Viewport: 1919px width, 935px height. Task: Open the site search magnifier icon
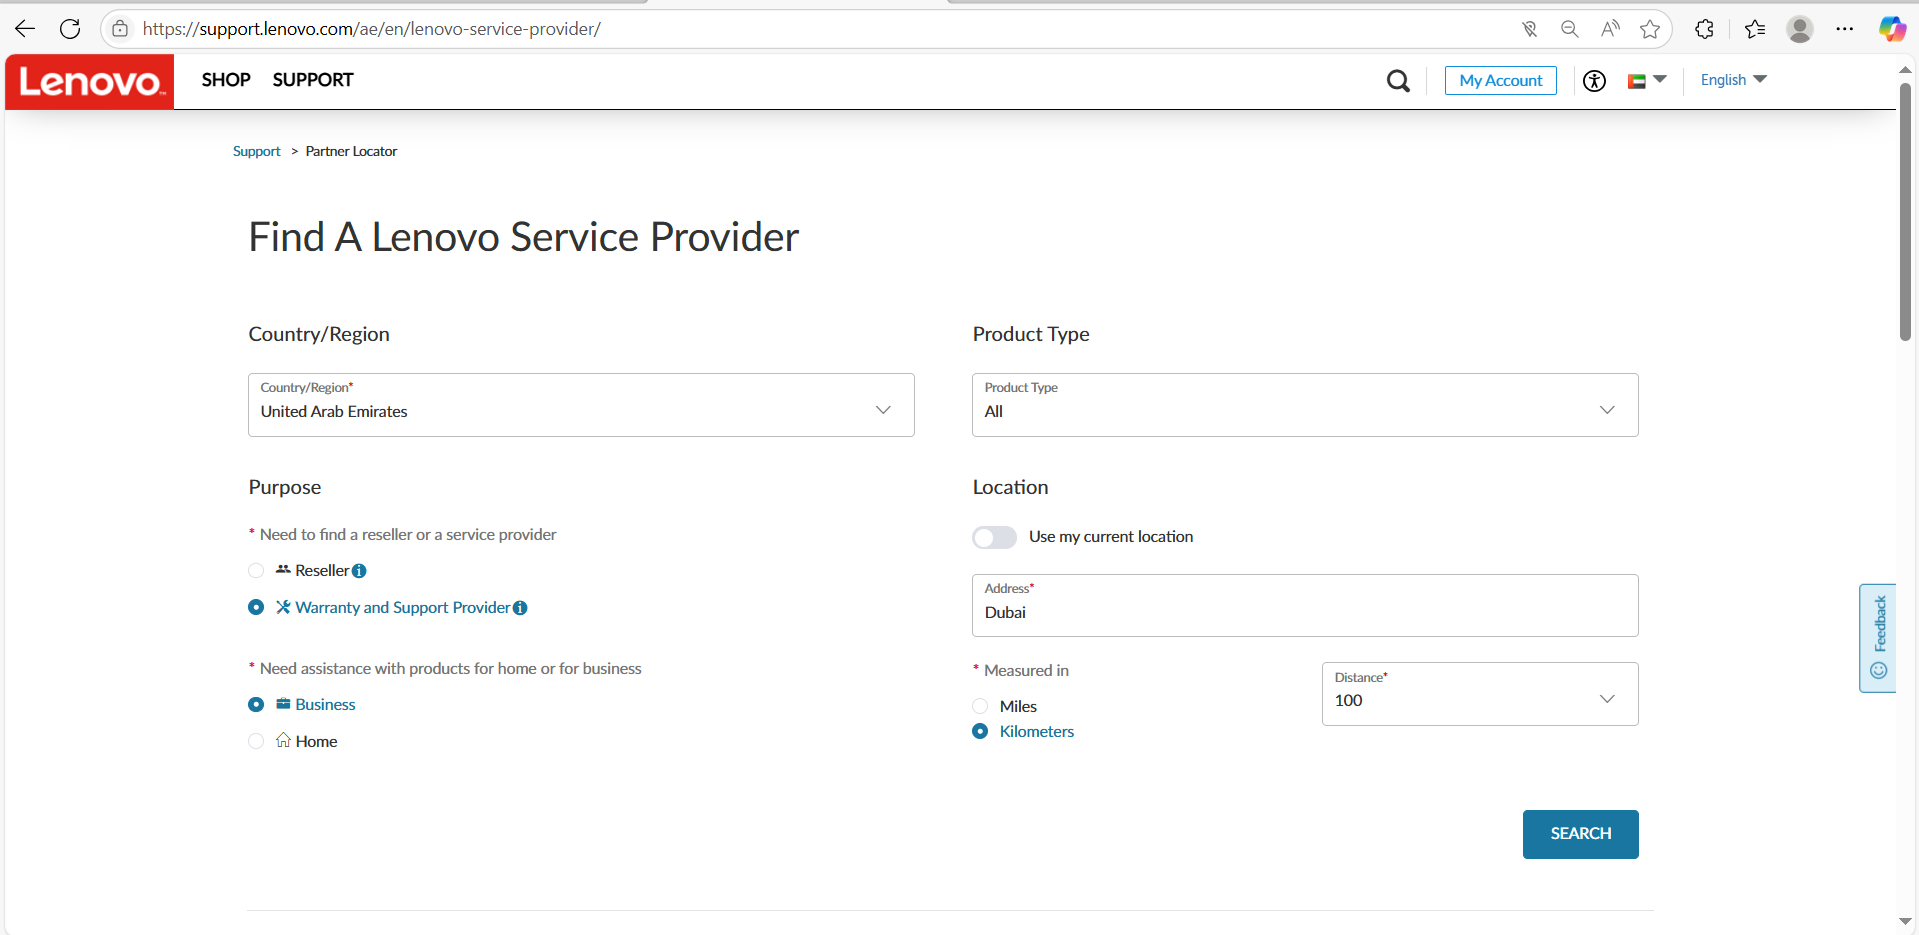(1398, 81)
